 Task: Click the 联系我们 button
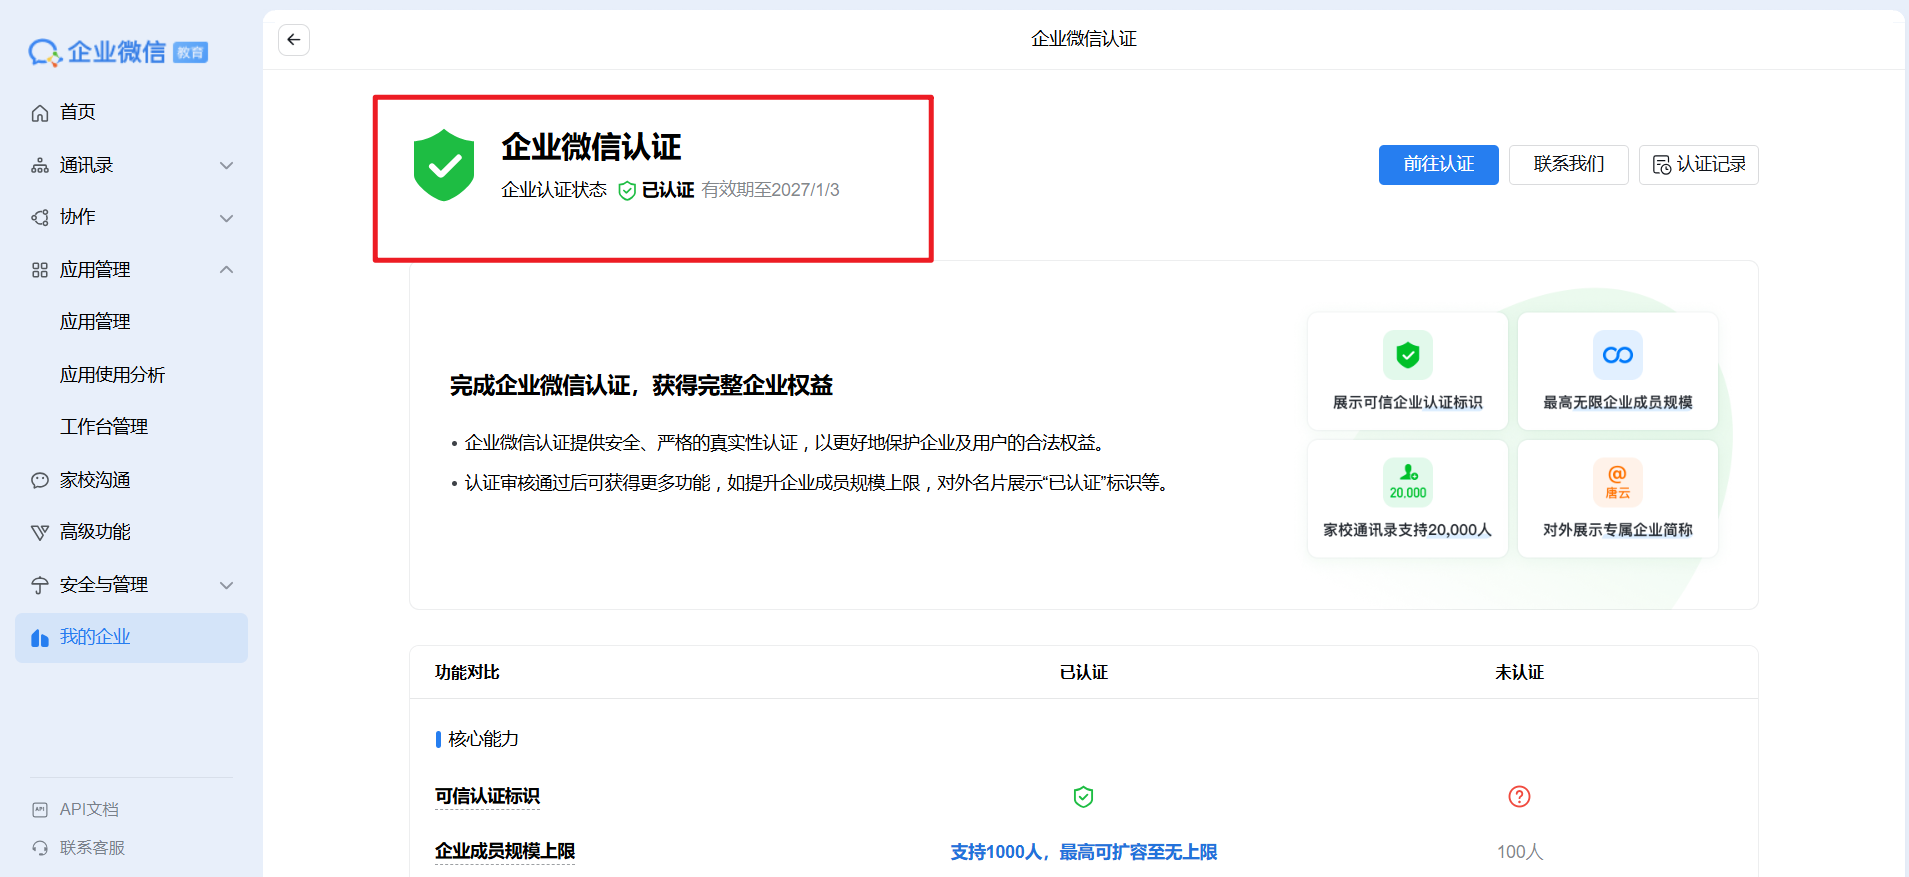point(1568,165)
